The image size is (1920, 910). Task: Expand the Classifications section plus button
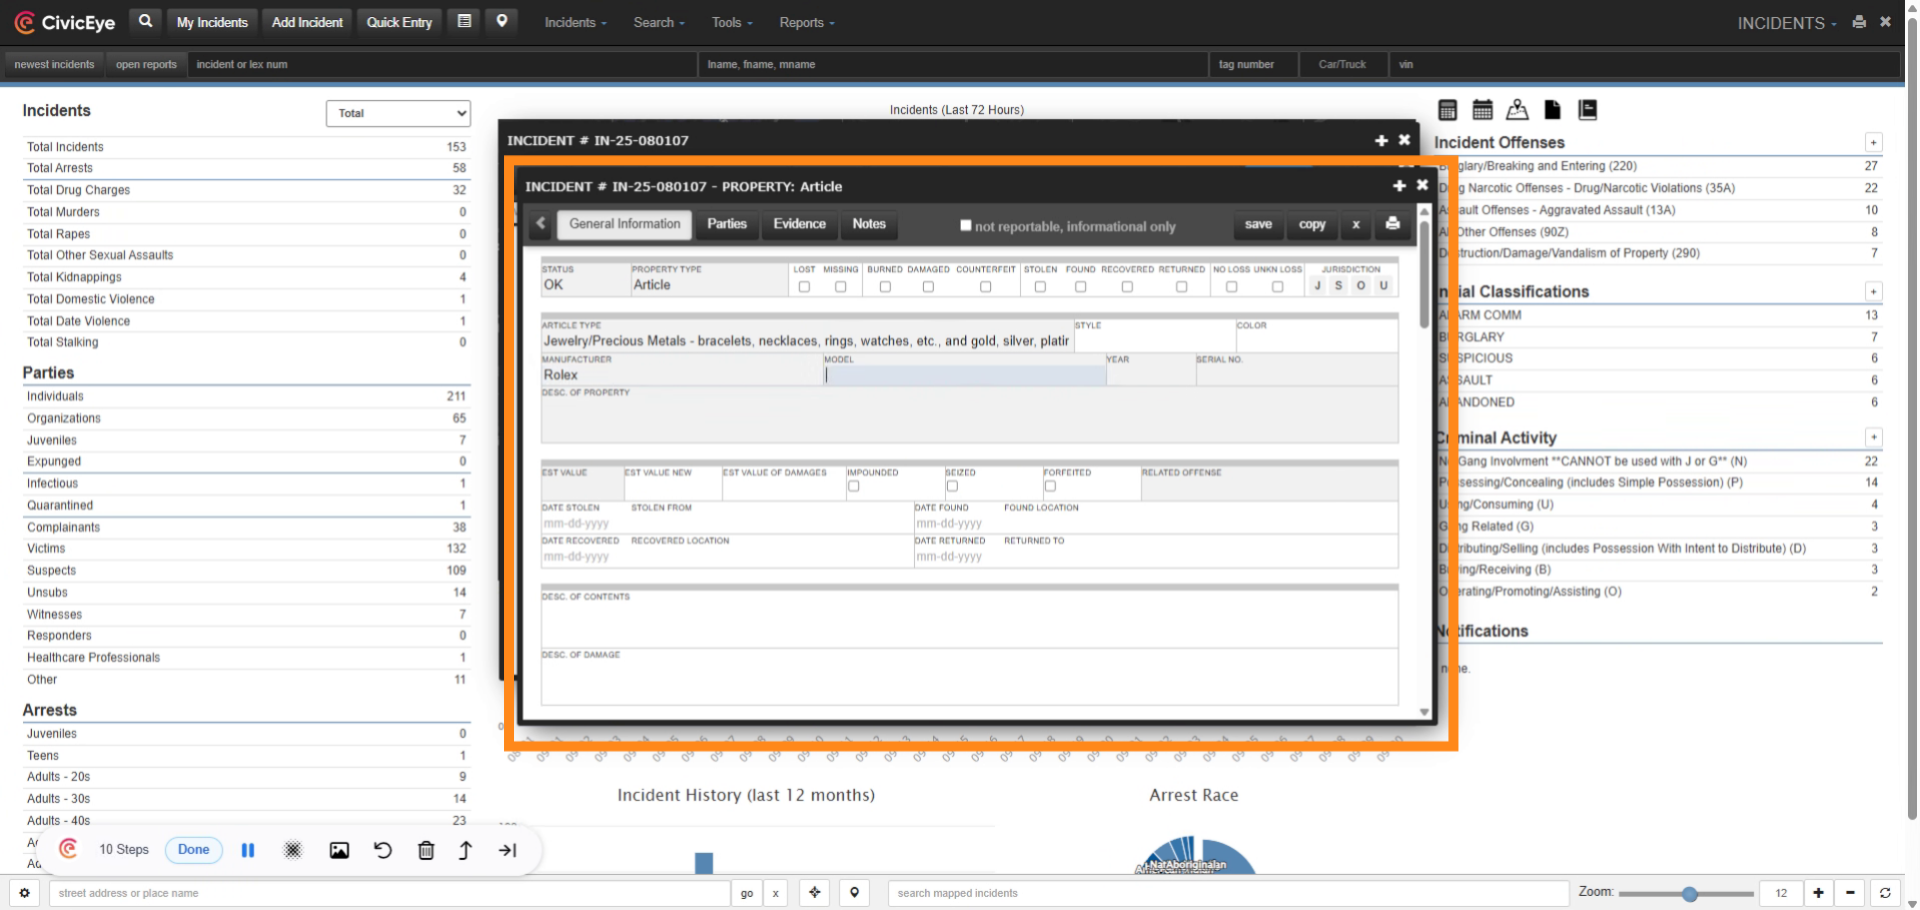click(1873, 292)
